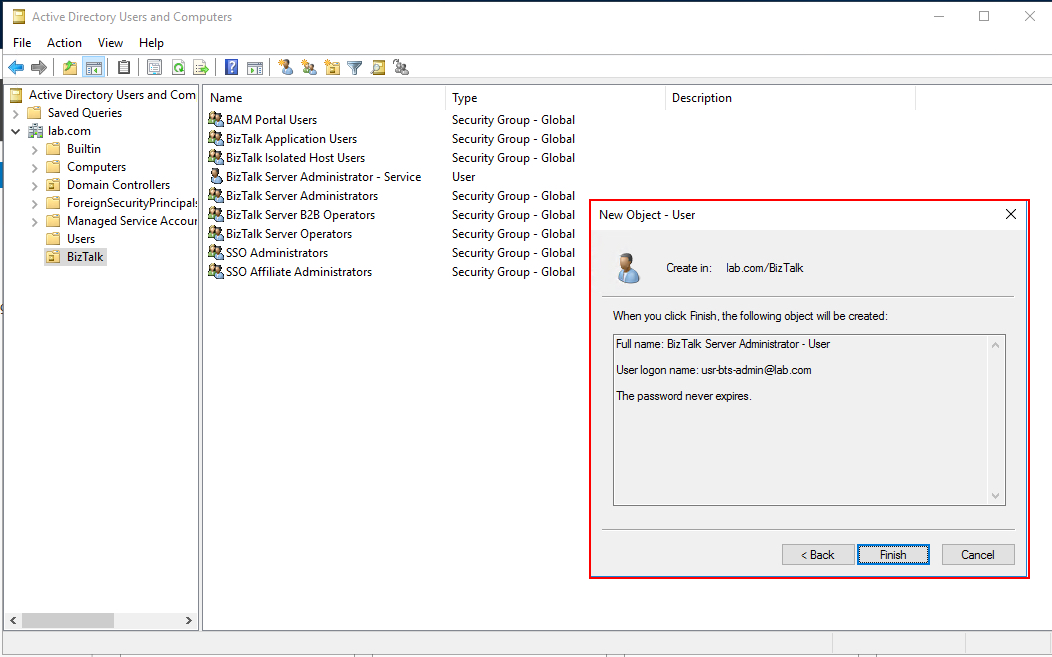
Task: Click the summary box scroll down arrow
Action: pos(996,496)
